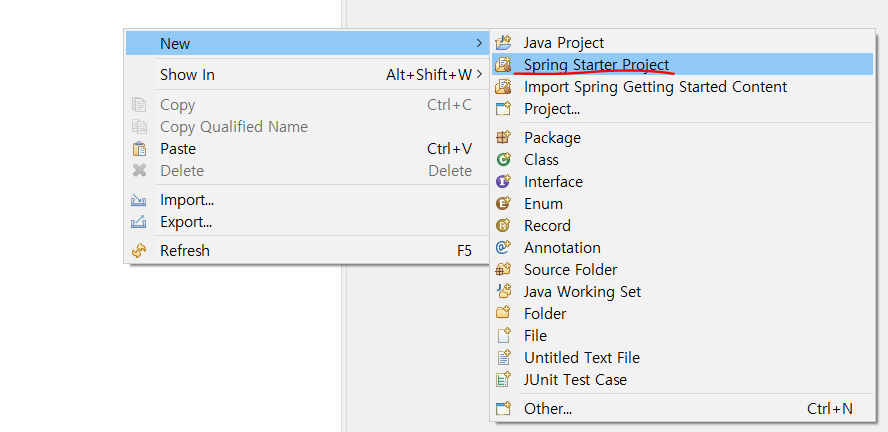Expand the New submenu arrow
888x432 pixels.
(x=480, y=43)
